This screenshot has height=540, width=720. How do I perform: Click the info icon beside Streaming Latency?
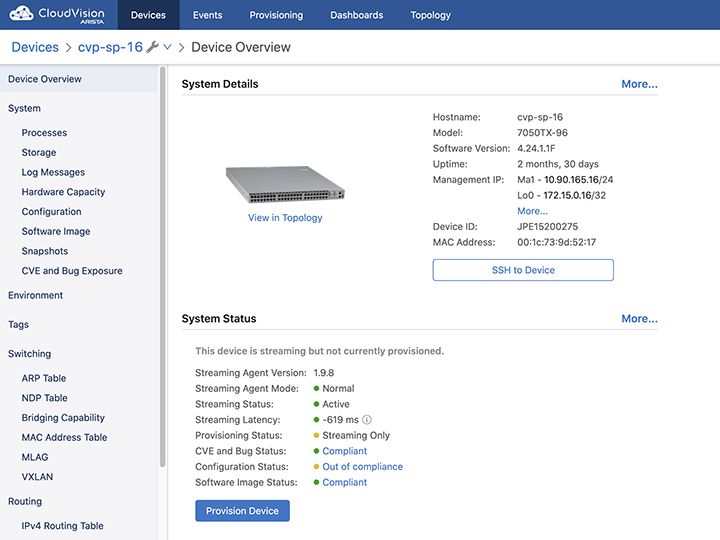(x=366, y=420)
